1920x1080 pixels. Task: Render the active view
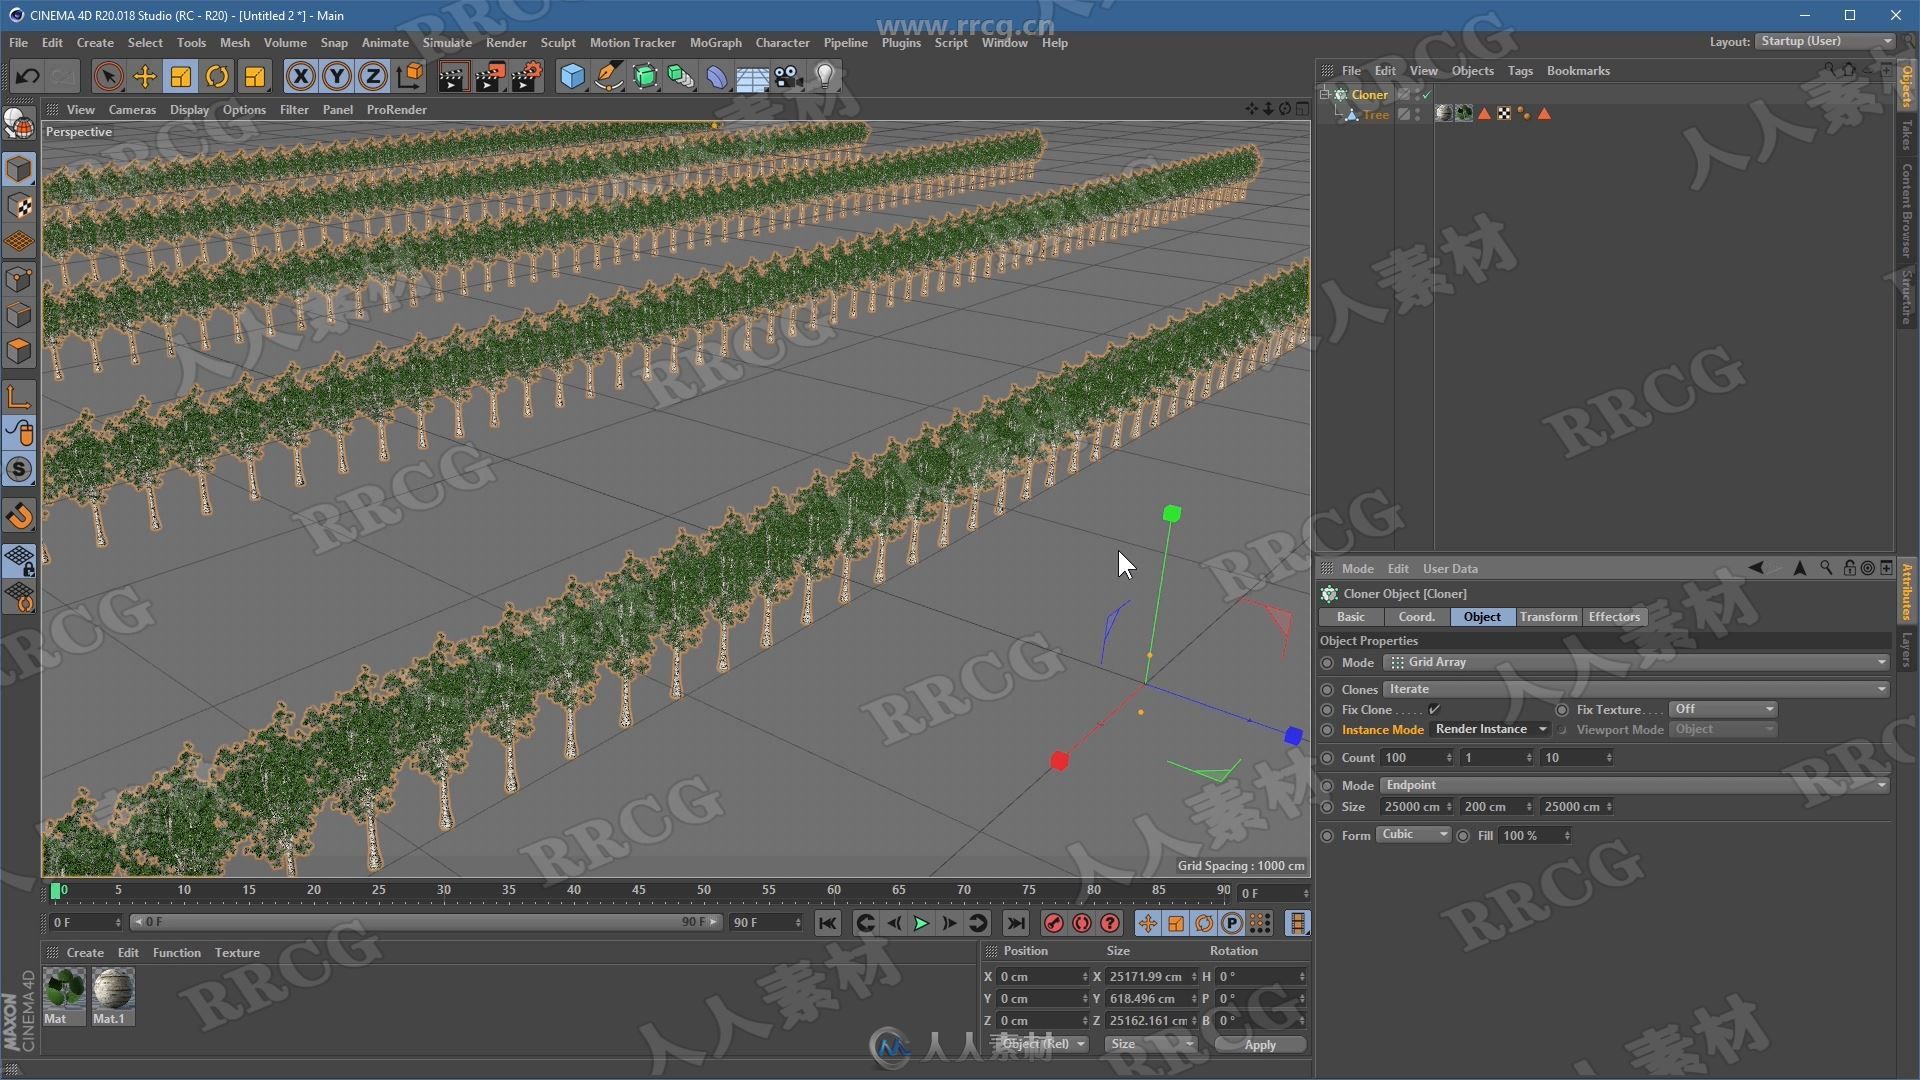tap(452, 77)
